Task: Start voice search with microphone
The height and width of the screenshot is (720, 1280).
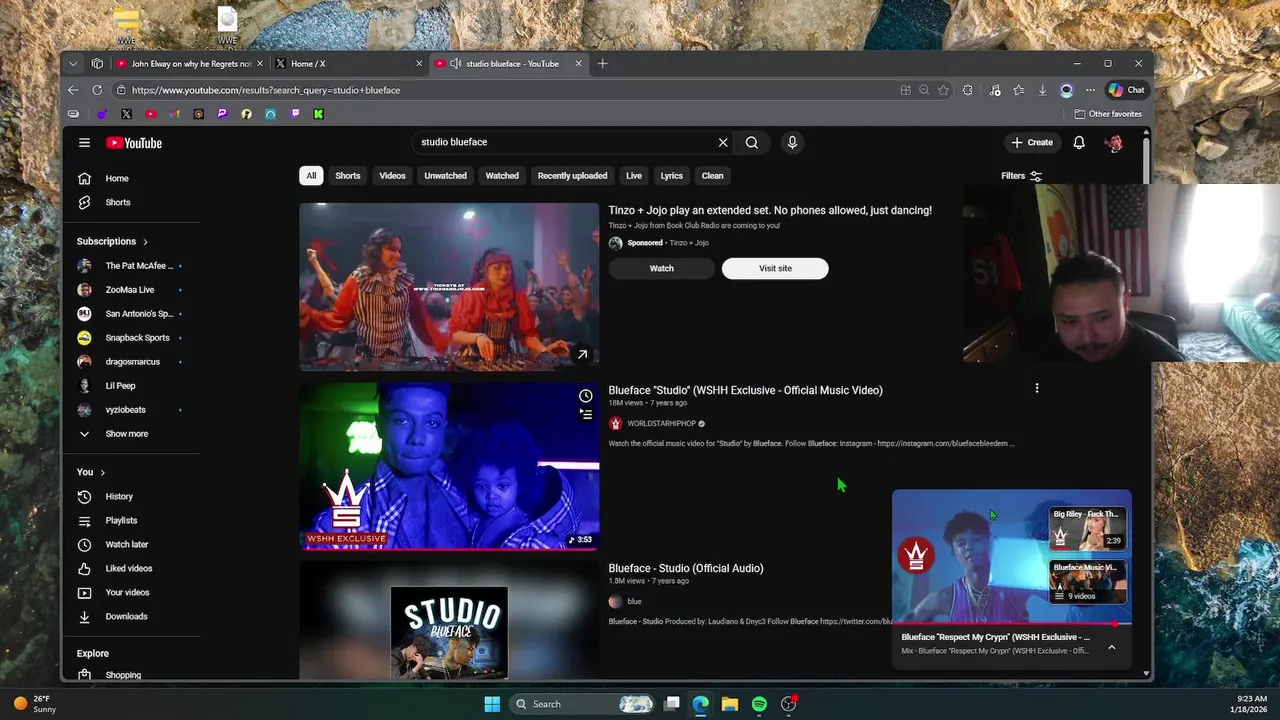Action: tap(792, 142)
